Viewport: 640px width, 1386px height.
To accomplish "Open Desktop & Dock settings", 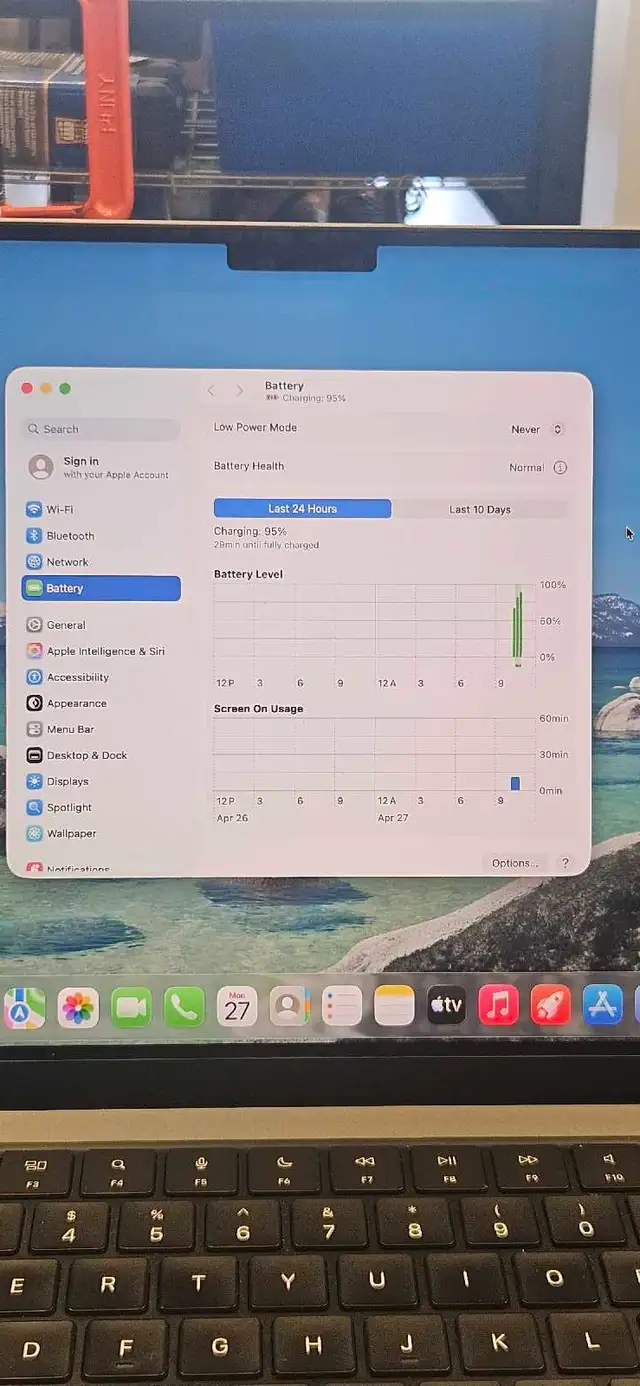I will coord(100,755).
